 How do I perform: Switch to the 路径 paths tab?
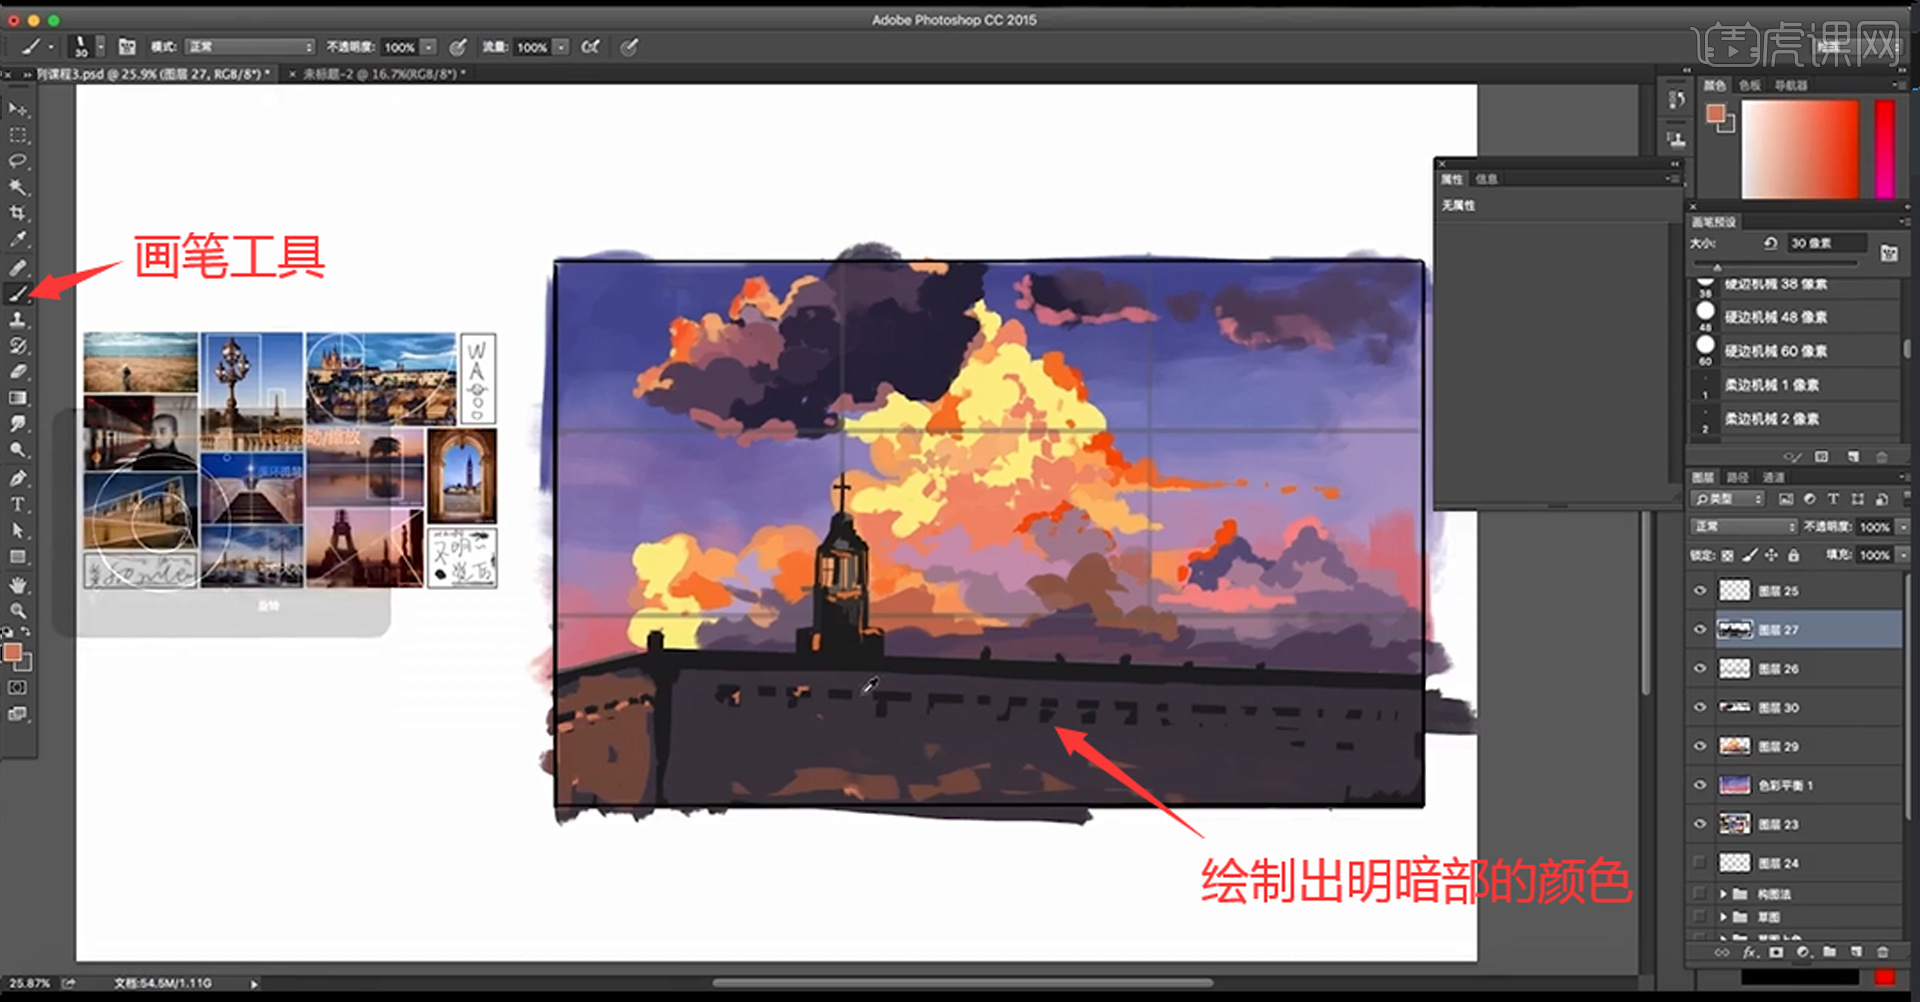[x=1738, y=478]
